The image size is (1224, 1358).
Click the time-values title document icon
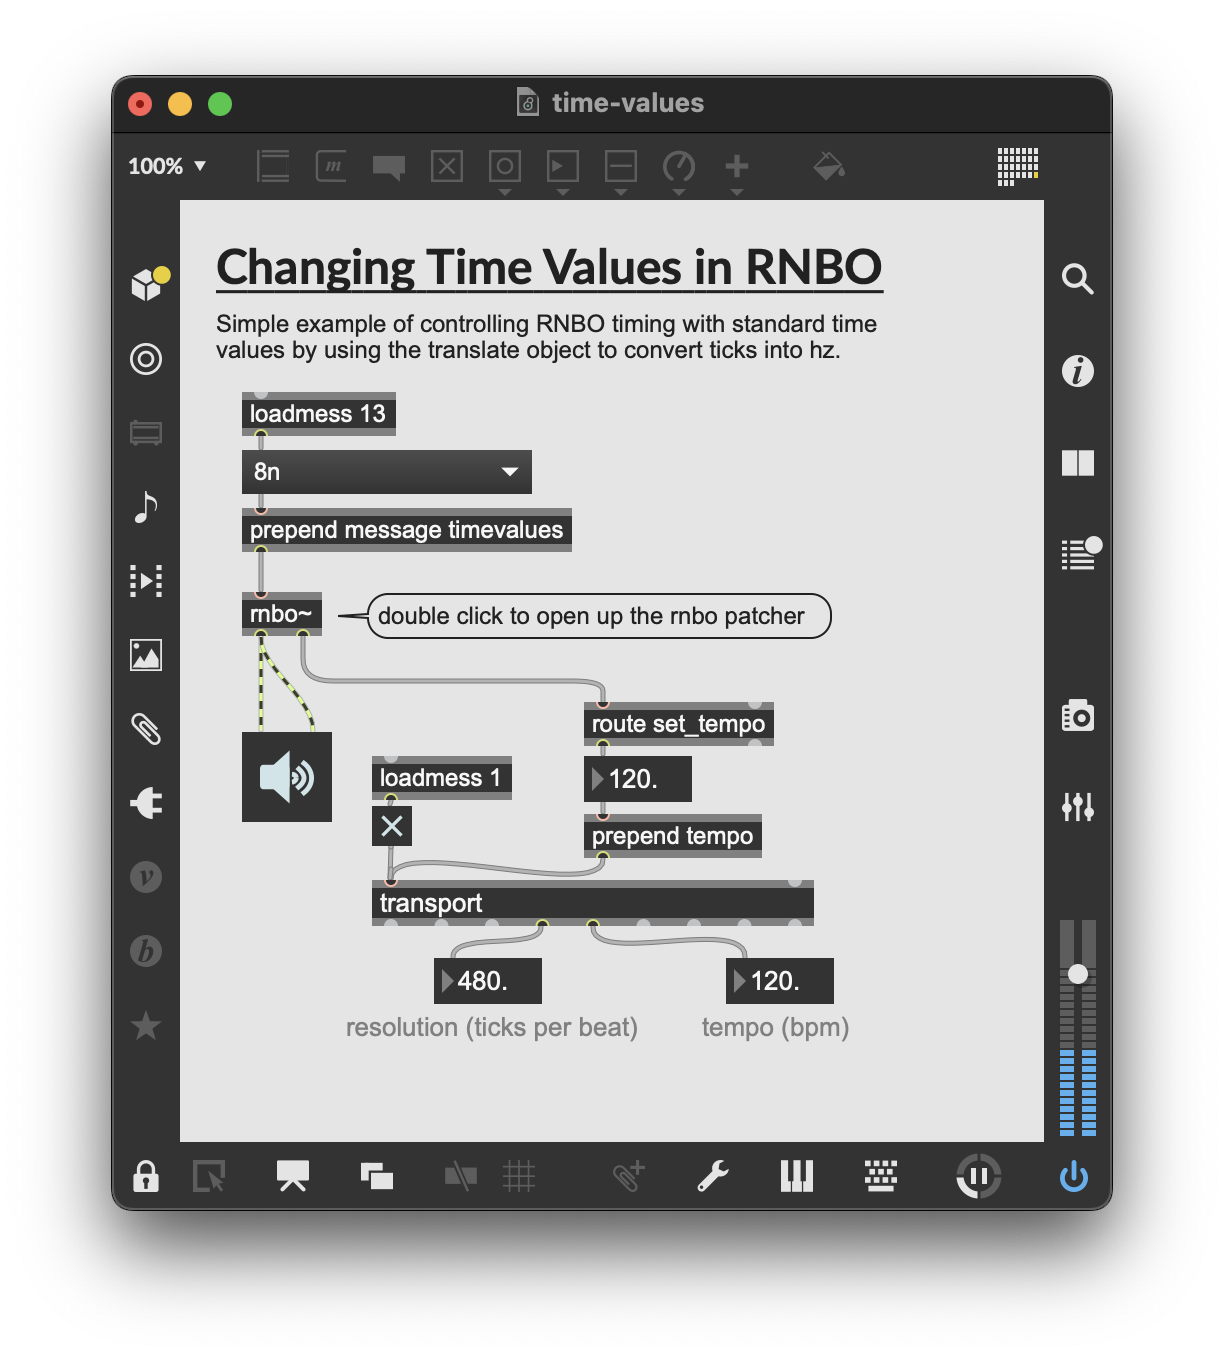tap(527, 102)
